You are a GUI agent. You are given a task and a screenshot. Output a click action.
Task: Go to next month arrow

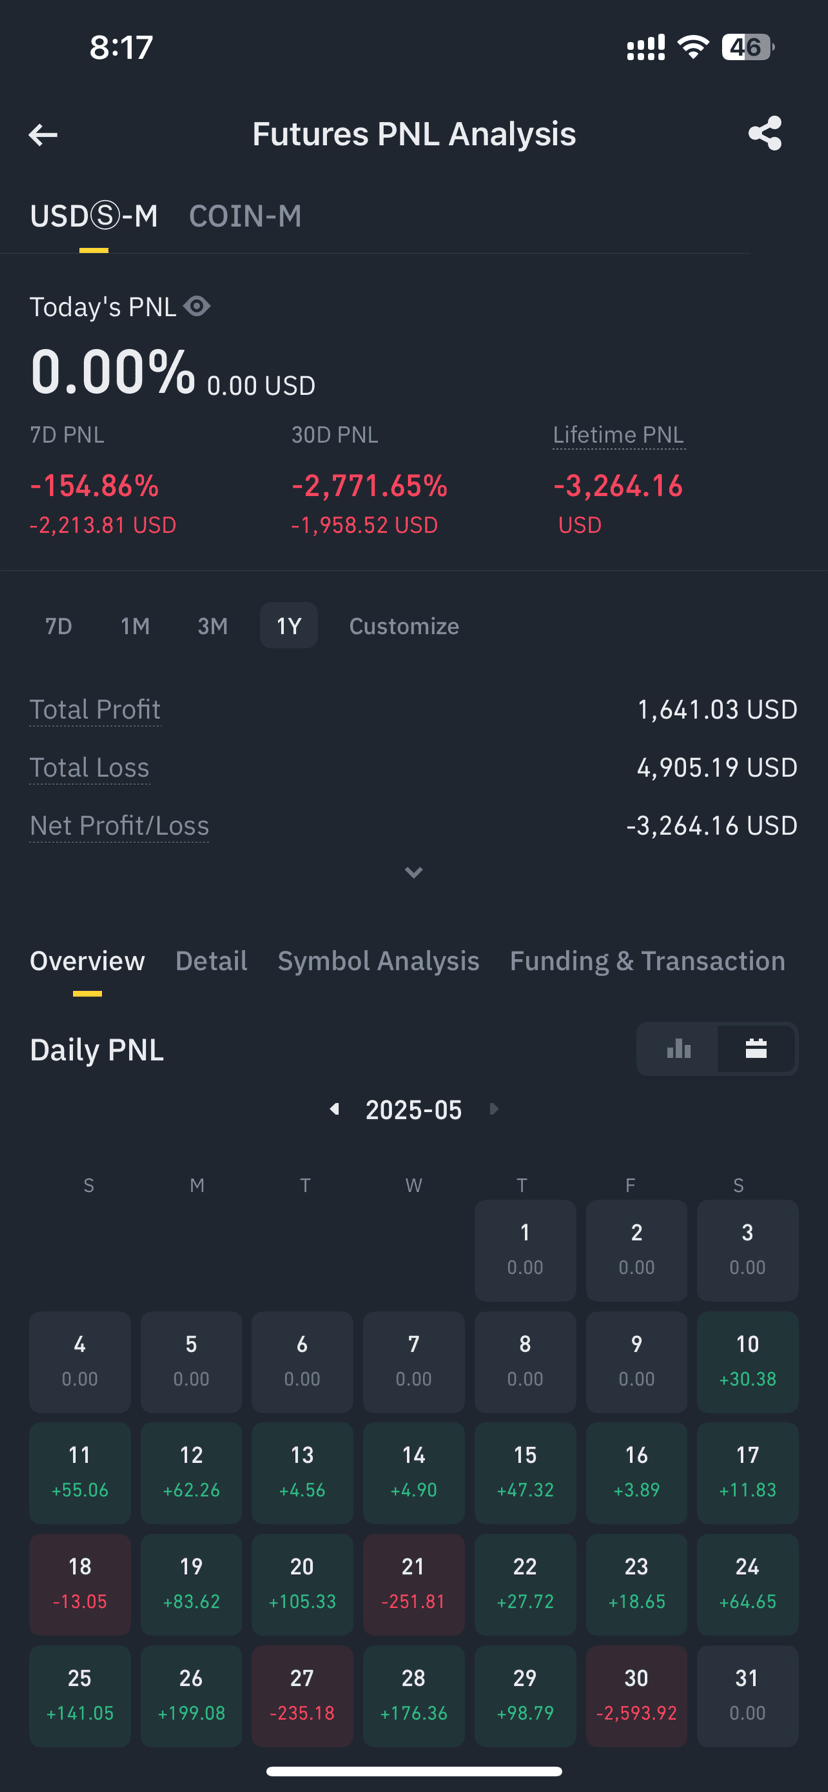[493, 1109]
